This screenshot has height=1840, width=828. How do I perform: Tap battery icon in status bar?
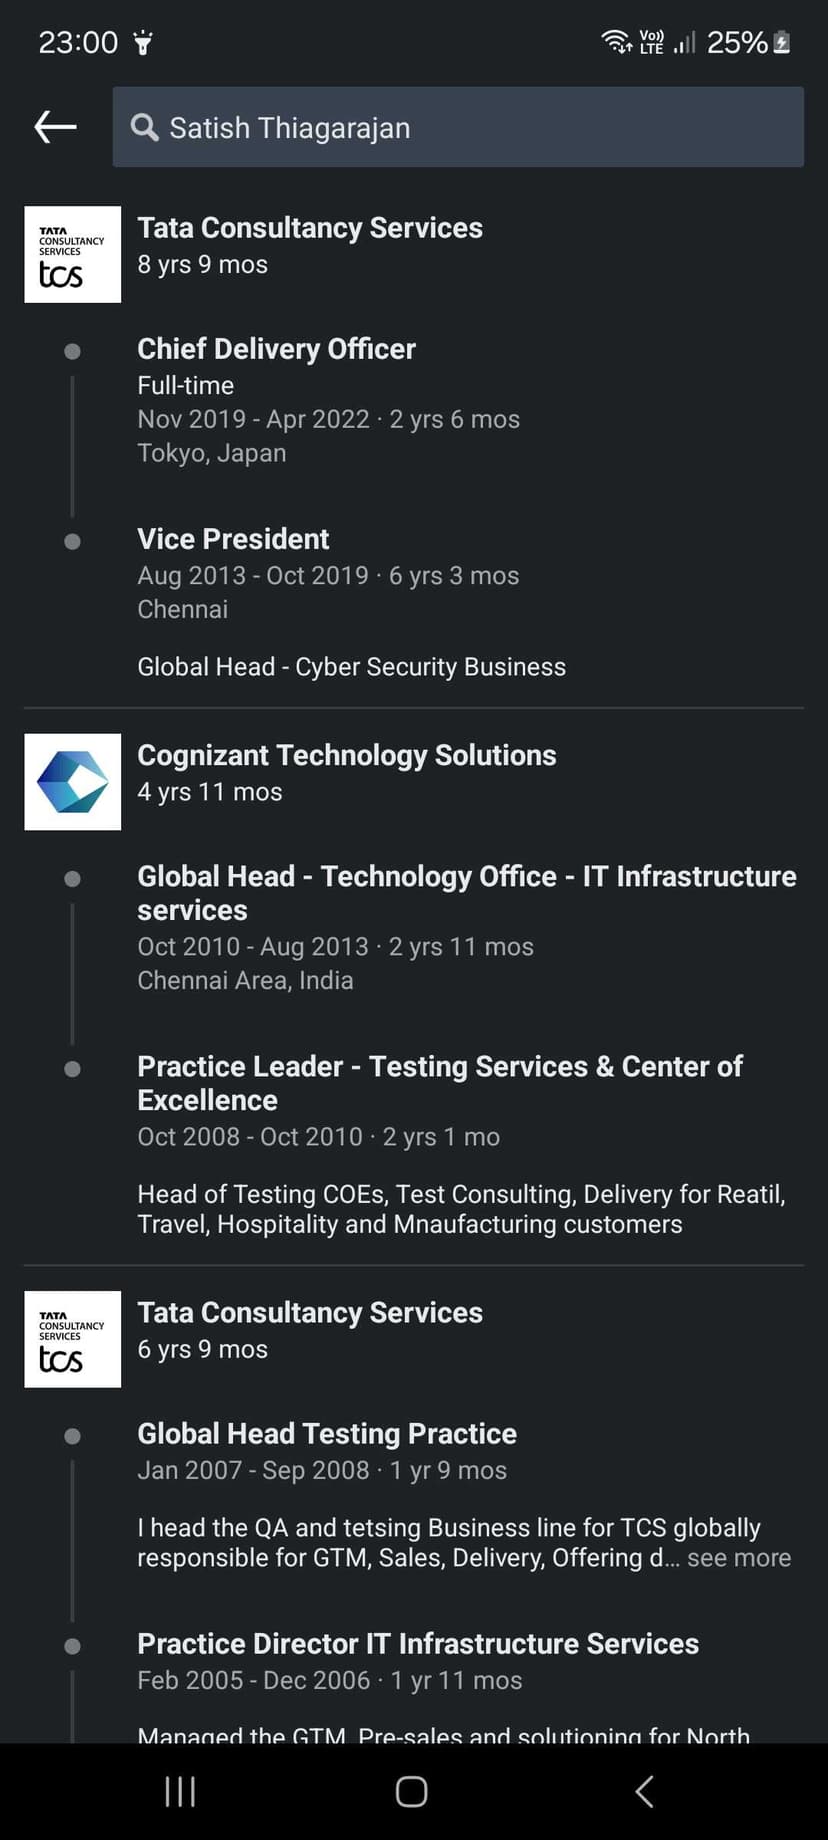coord(782,42)
